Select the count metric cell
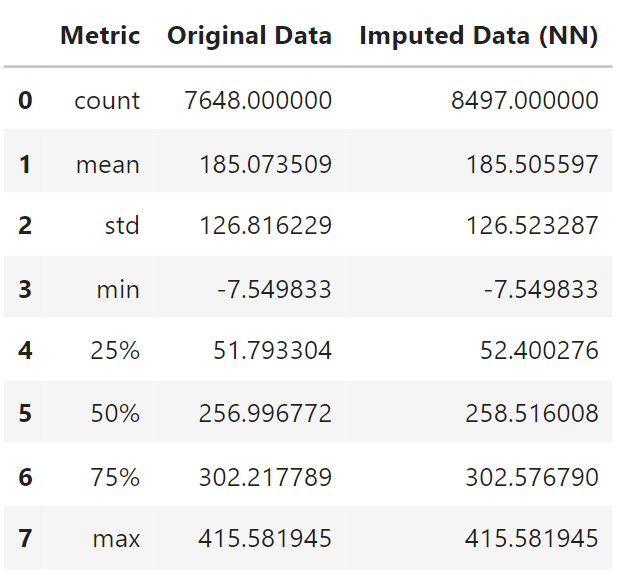 coord(107,100)
